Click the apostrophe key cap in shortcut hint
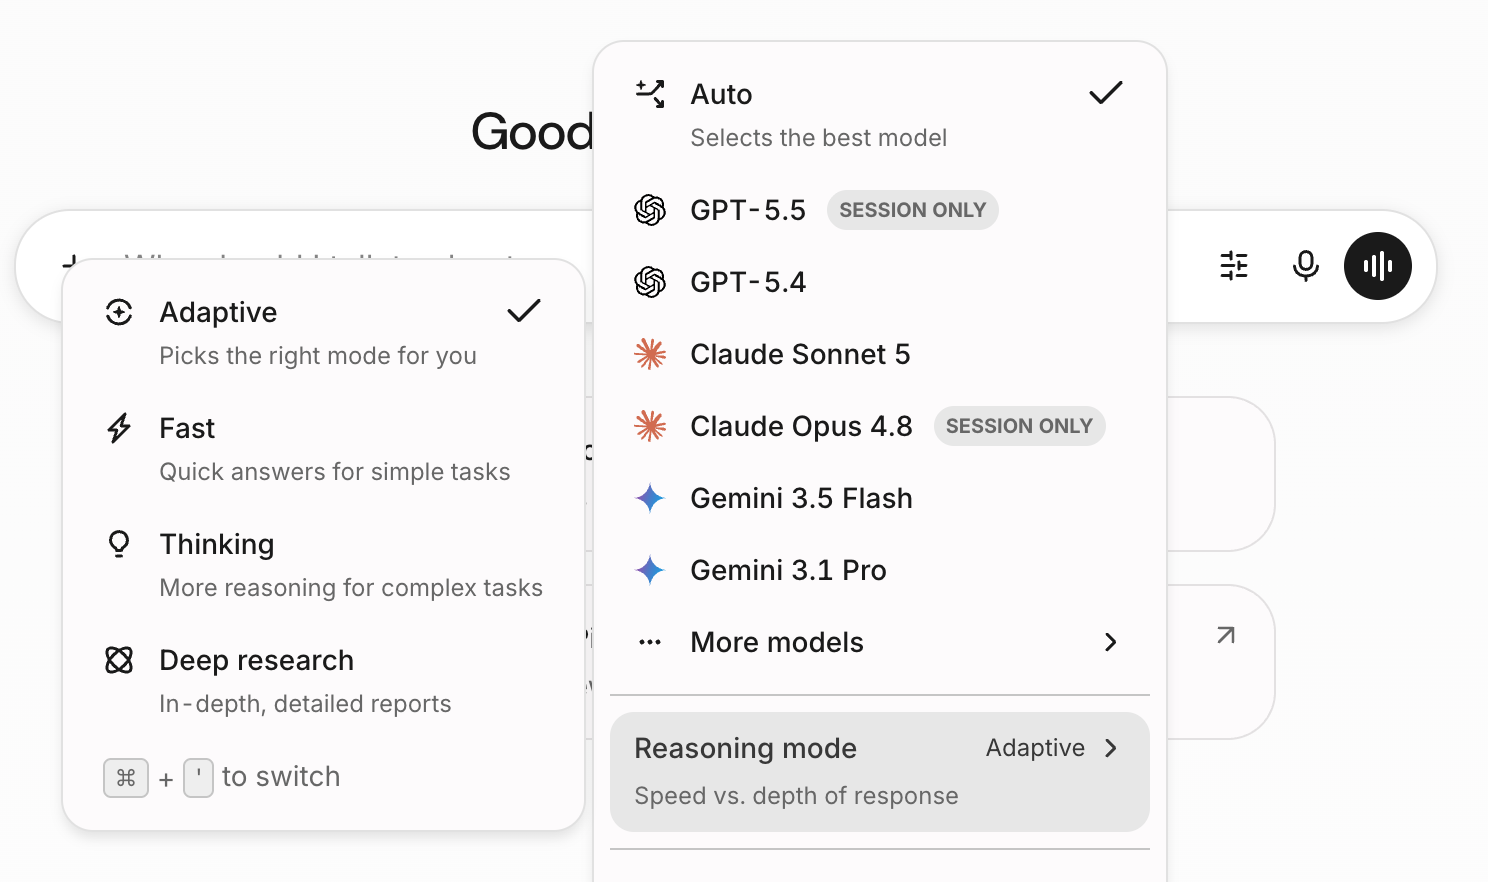The width and height of the screenshot is (1488, 882). point(198,778)
